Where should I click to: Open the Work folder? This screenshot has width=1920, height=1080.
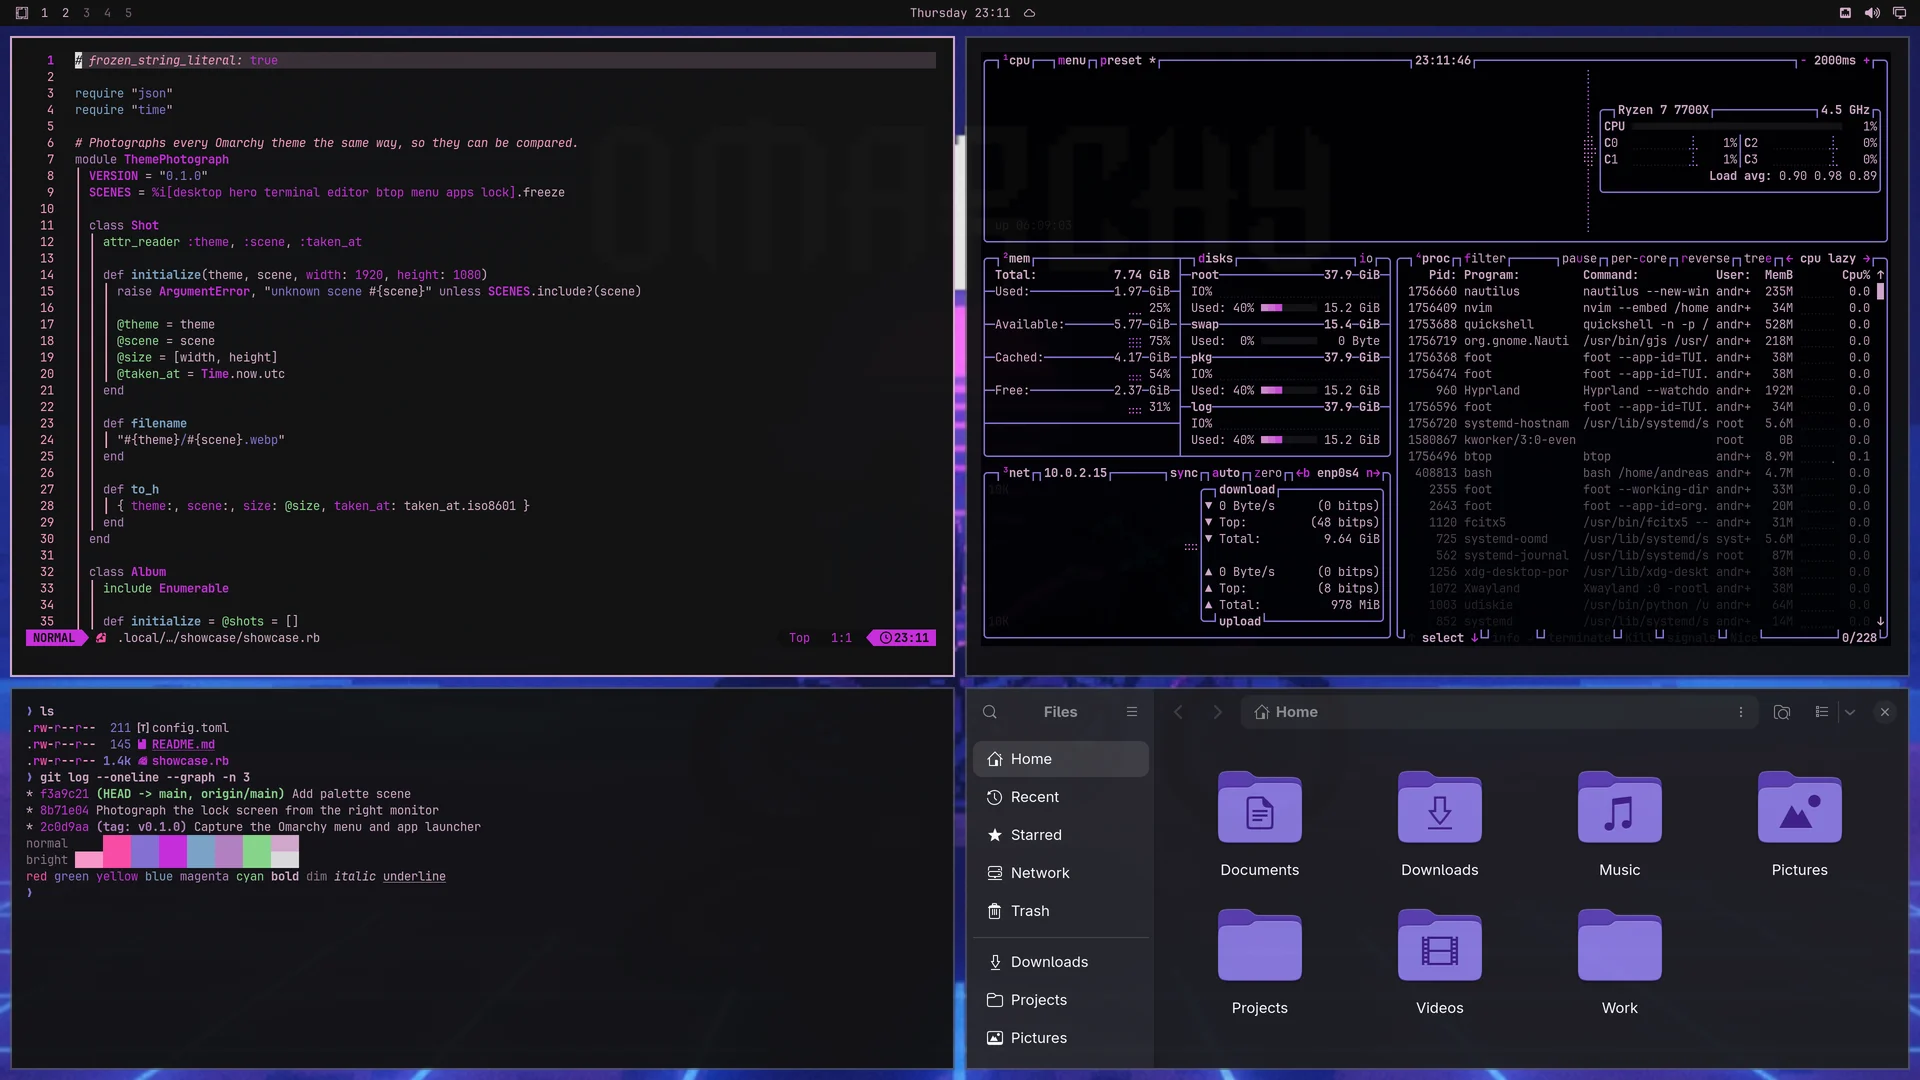pos(1619,963)
